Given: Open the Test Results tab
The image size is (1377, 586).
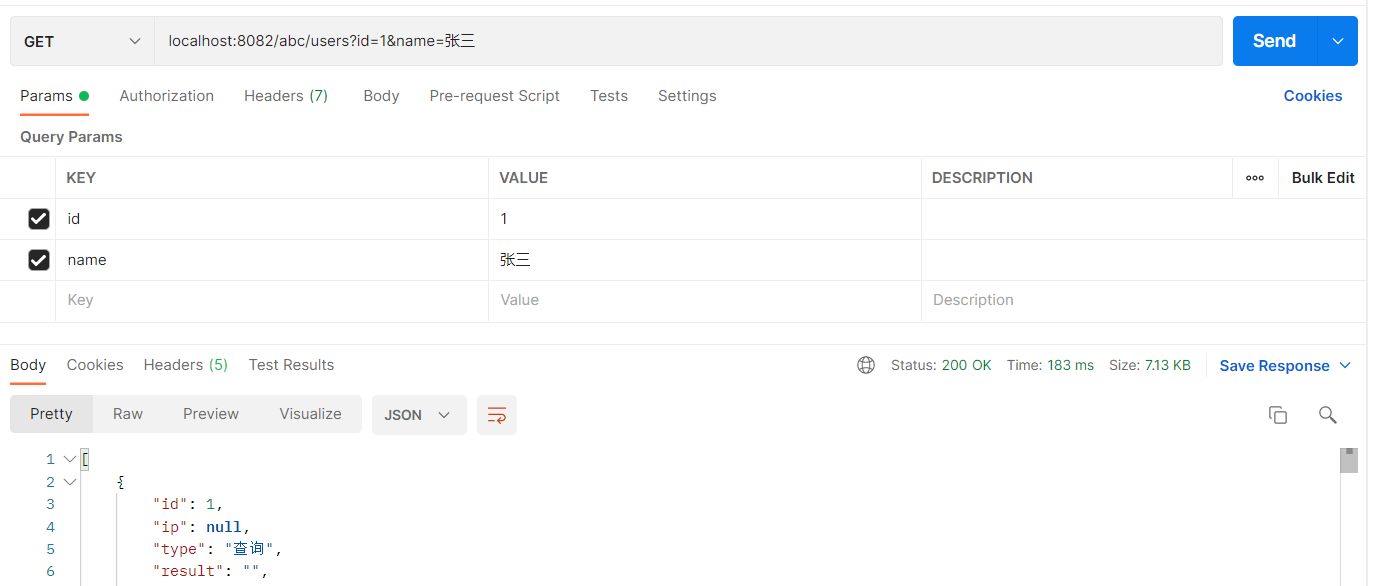Looking at the screenshot, I should tap(291, 365).
